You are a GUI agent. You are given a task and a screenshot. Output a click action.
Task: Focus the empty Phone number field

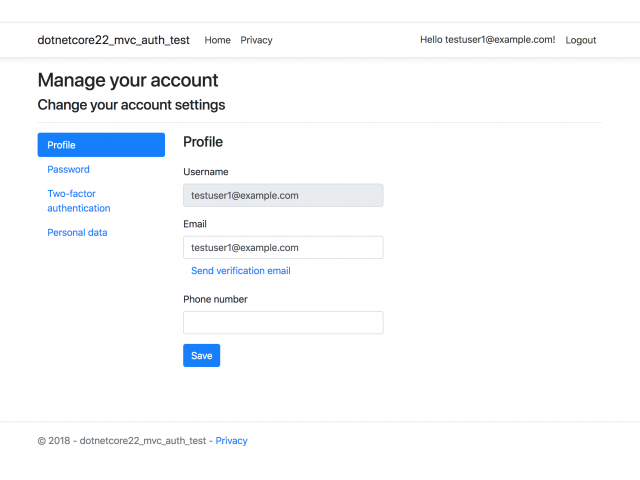pyautogui.click(x=283, y=322)
